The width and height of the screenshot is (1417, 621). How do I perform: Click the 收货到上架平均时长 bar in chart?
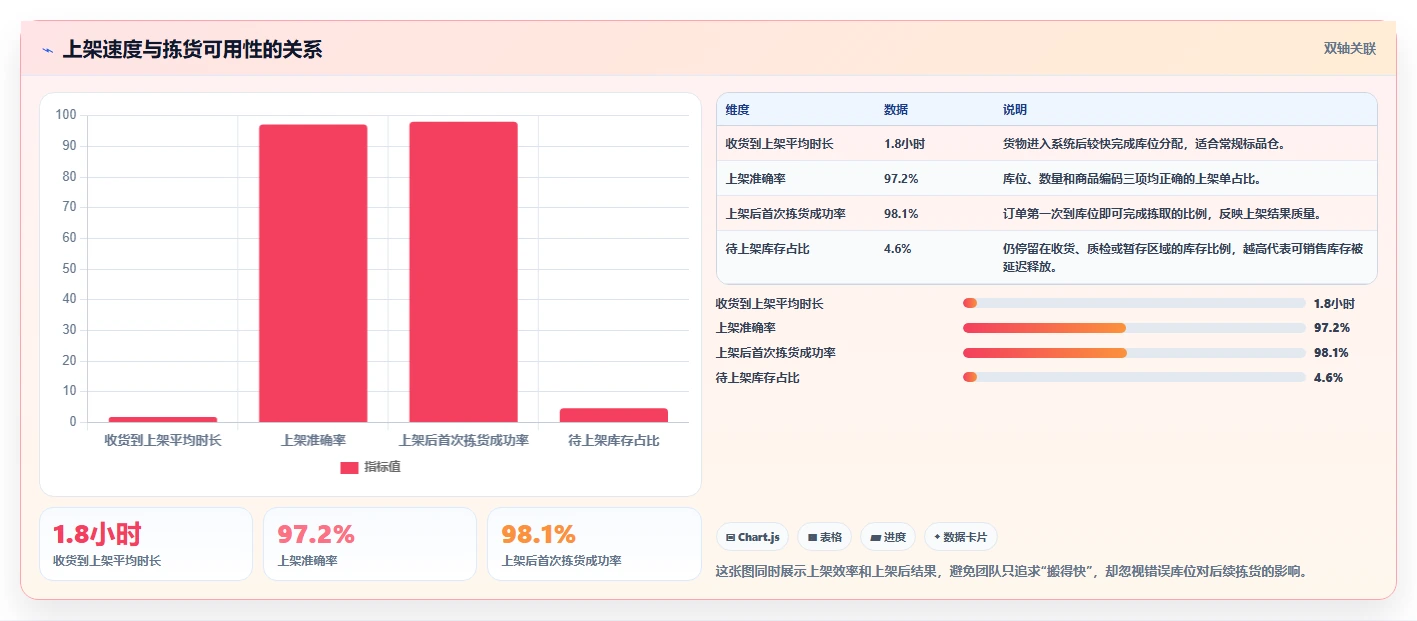163,419
